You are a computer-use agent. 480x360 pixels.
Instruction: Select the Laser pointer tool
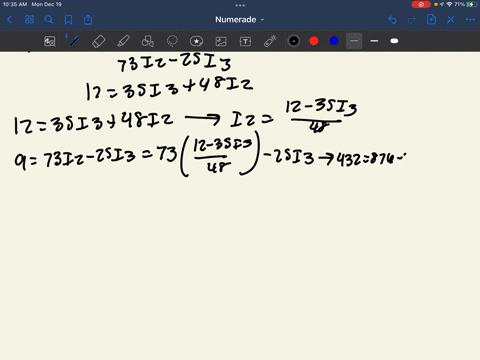[x=270, y=41]
